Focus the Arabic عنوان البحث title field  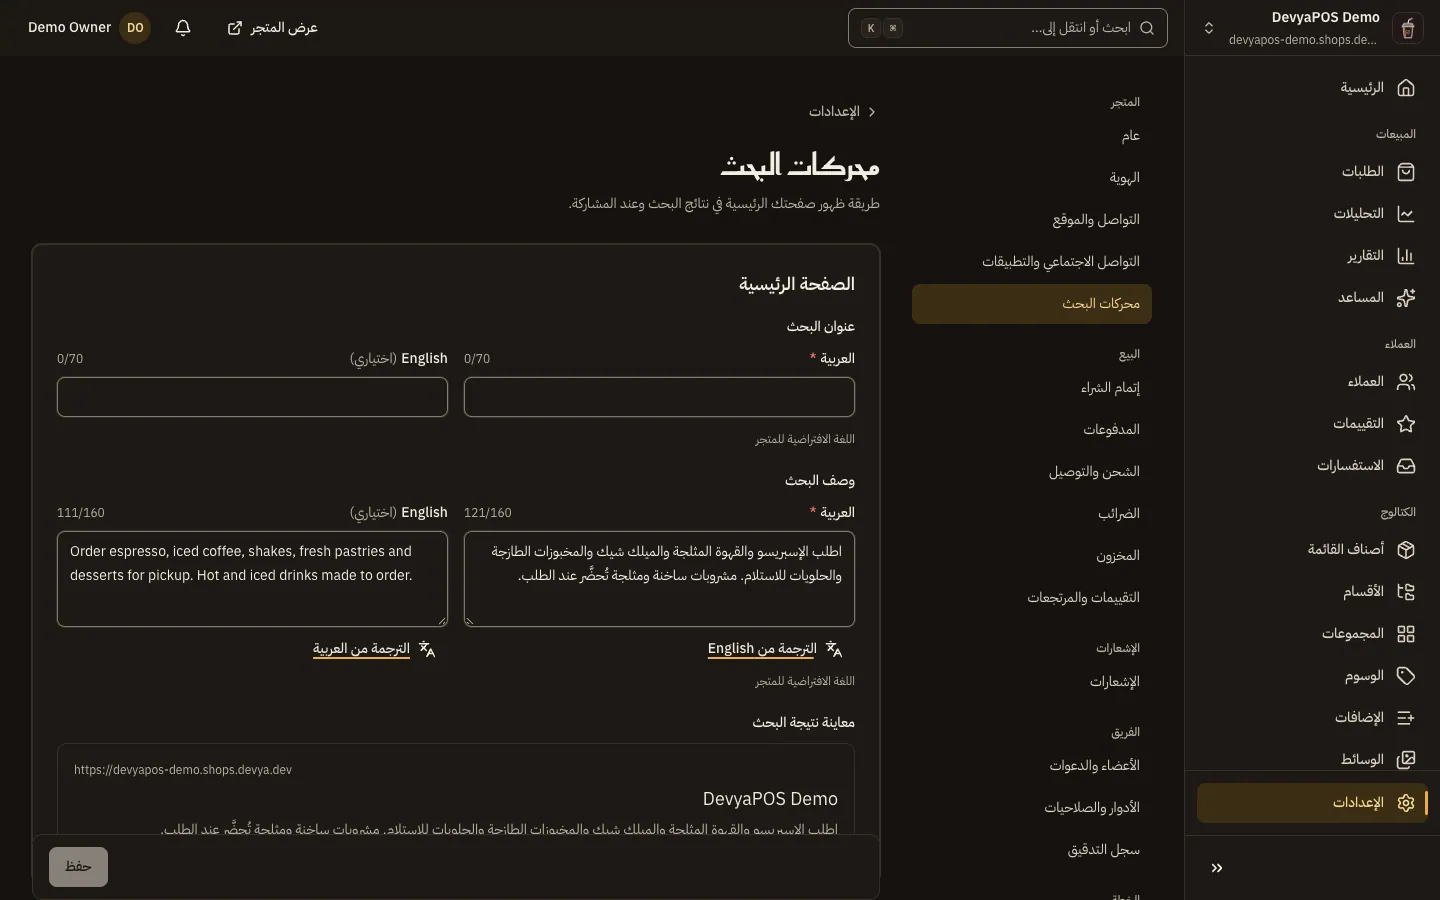659,397
